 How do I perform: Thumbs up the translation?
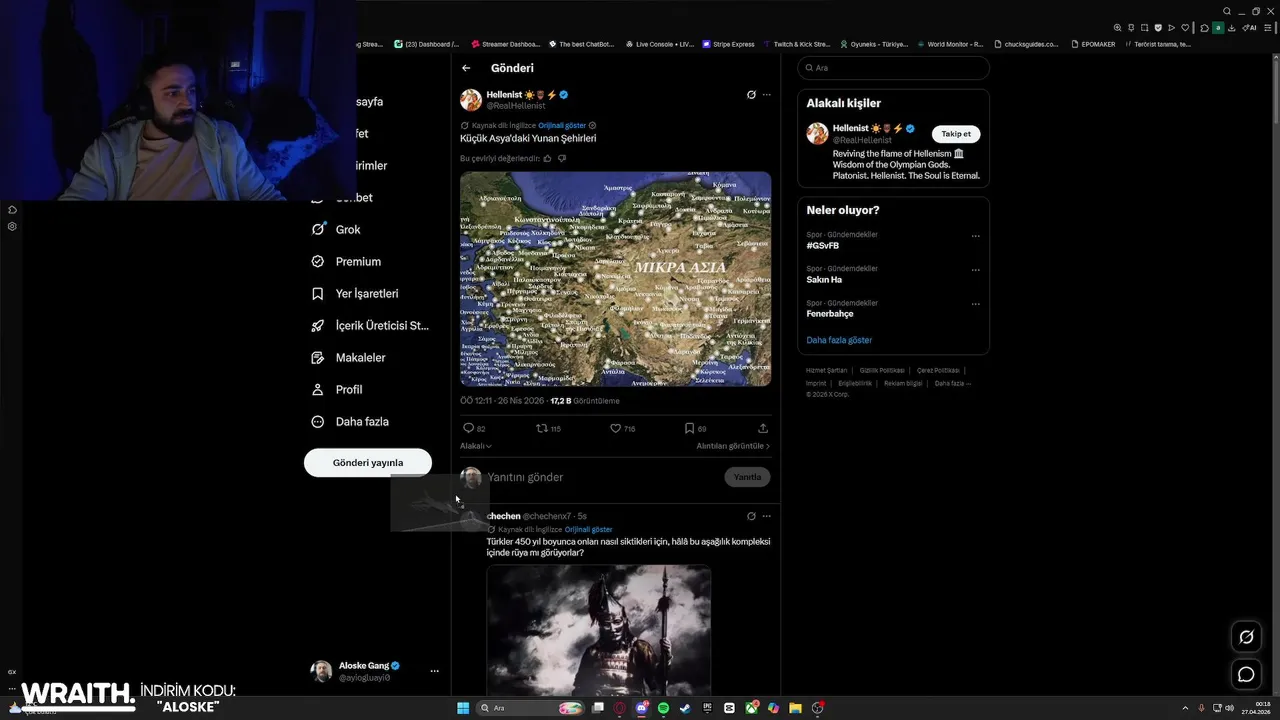pos(547,158)
